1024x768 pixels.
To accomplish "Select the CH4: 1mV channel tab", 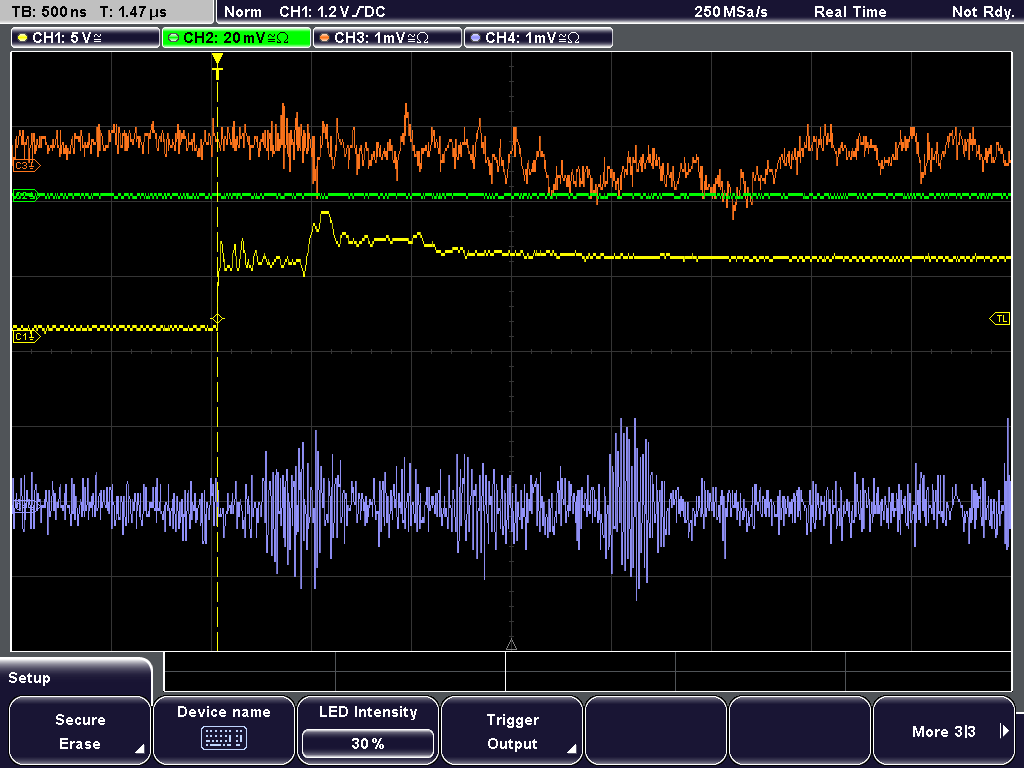I will 538,38.
